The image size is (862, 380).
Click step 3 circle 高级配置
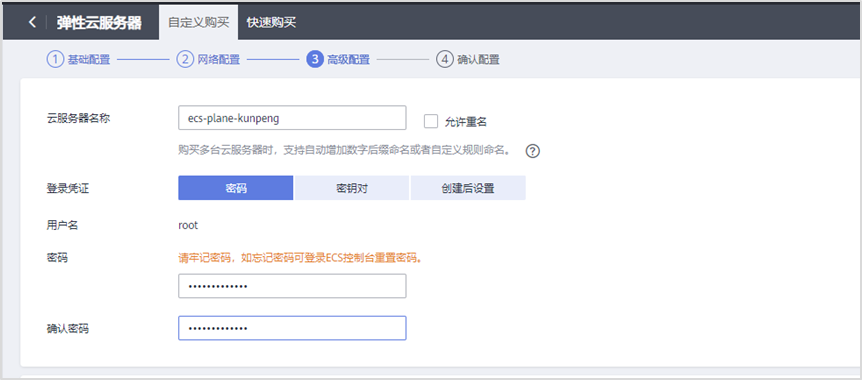tap(314, 59)
